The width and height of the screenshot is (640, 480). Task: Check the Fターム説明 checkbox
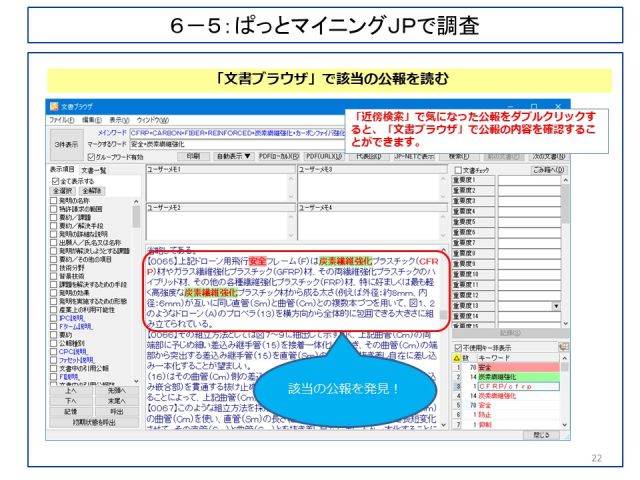click(x=53, y=327)
